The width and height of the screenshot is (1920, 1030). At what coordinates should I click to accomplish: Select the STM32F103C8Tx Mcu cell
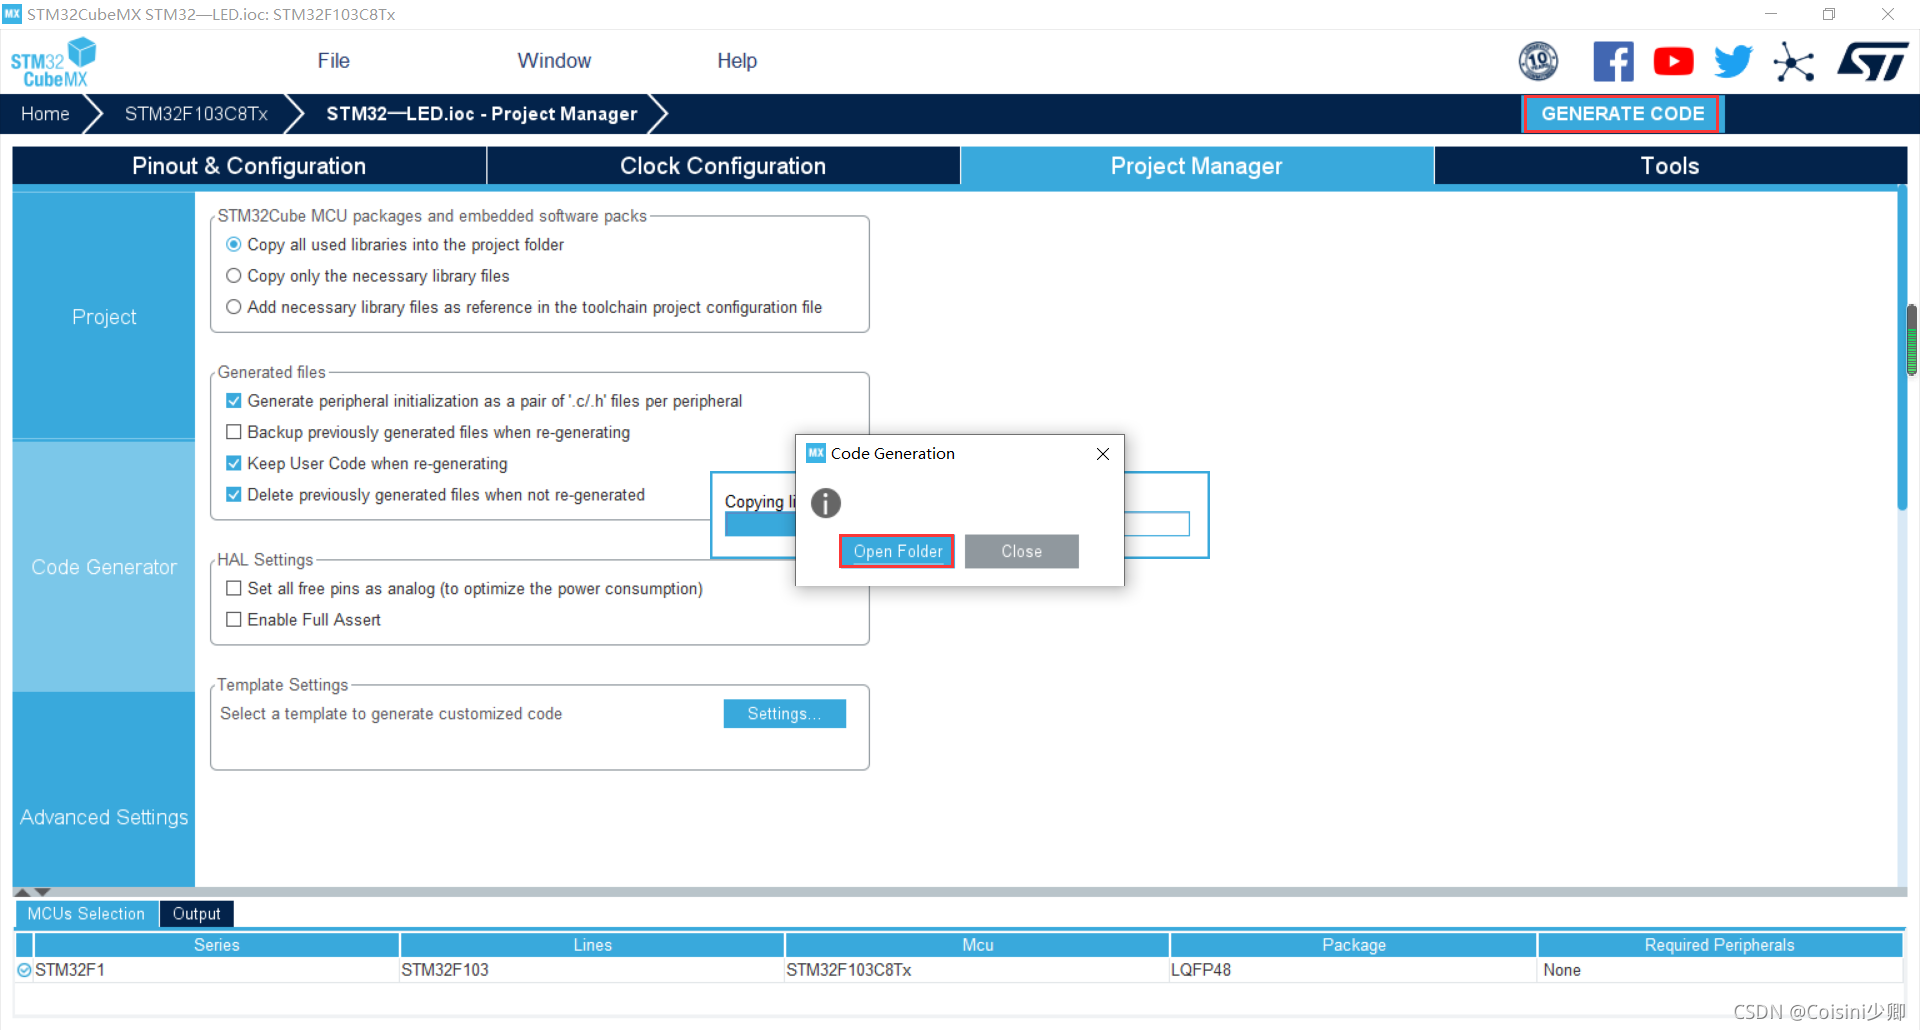click(x=977, y=970)
